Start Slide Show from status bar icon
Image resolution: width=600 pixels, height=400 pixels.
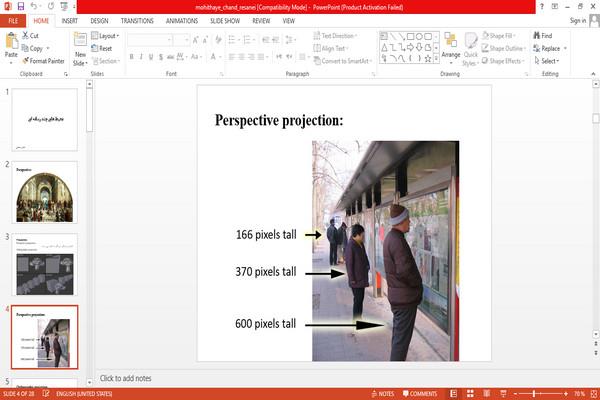(503, 393)
